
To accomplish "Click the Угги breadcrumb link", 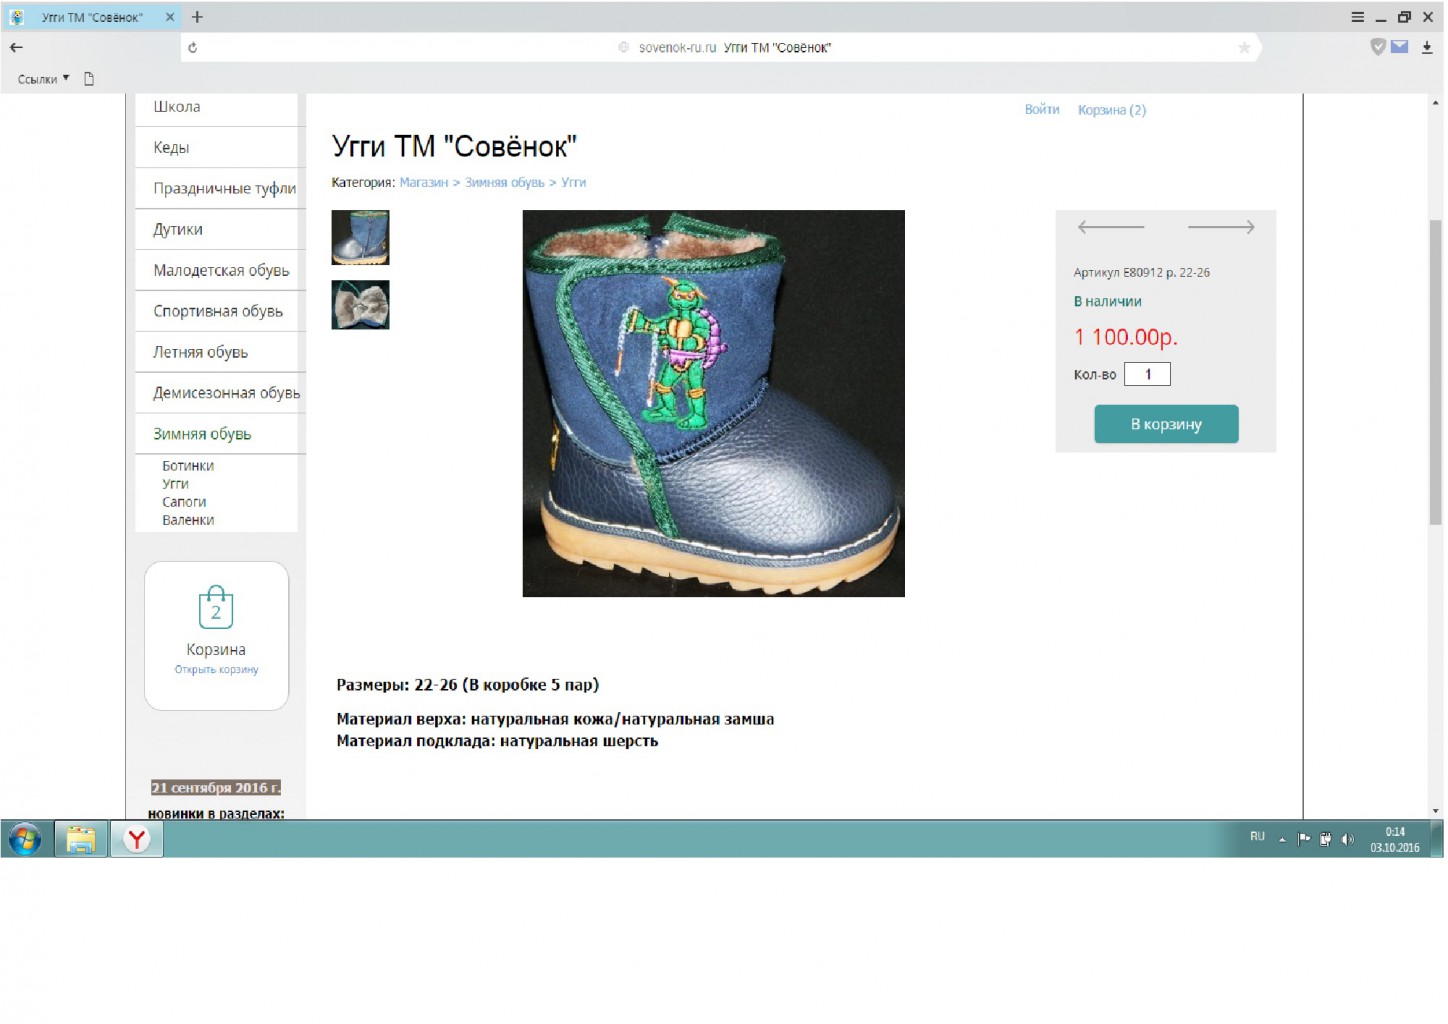I will click(574, 183).
